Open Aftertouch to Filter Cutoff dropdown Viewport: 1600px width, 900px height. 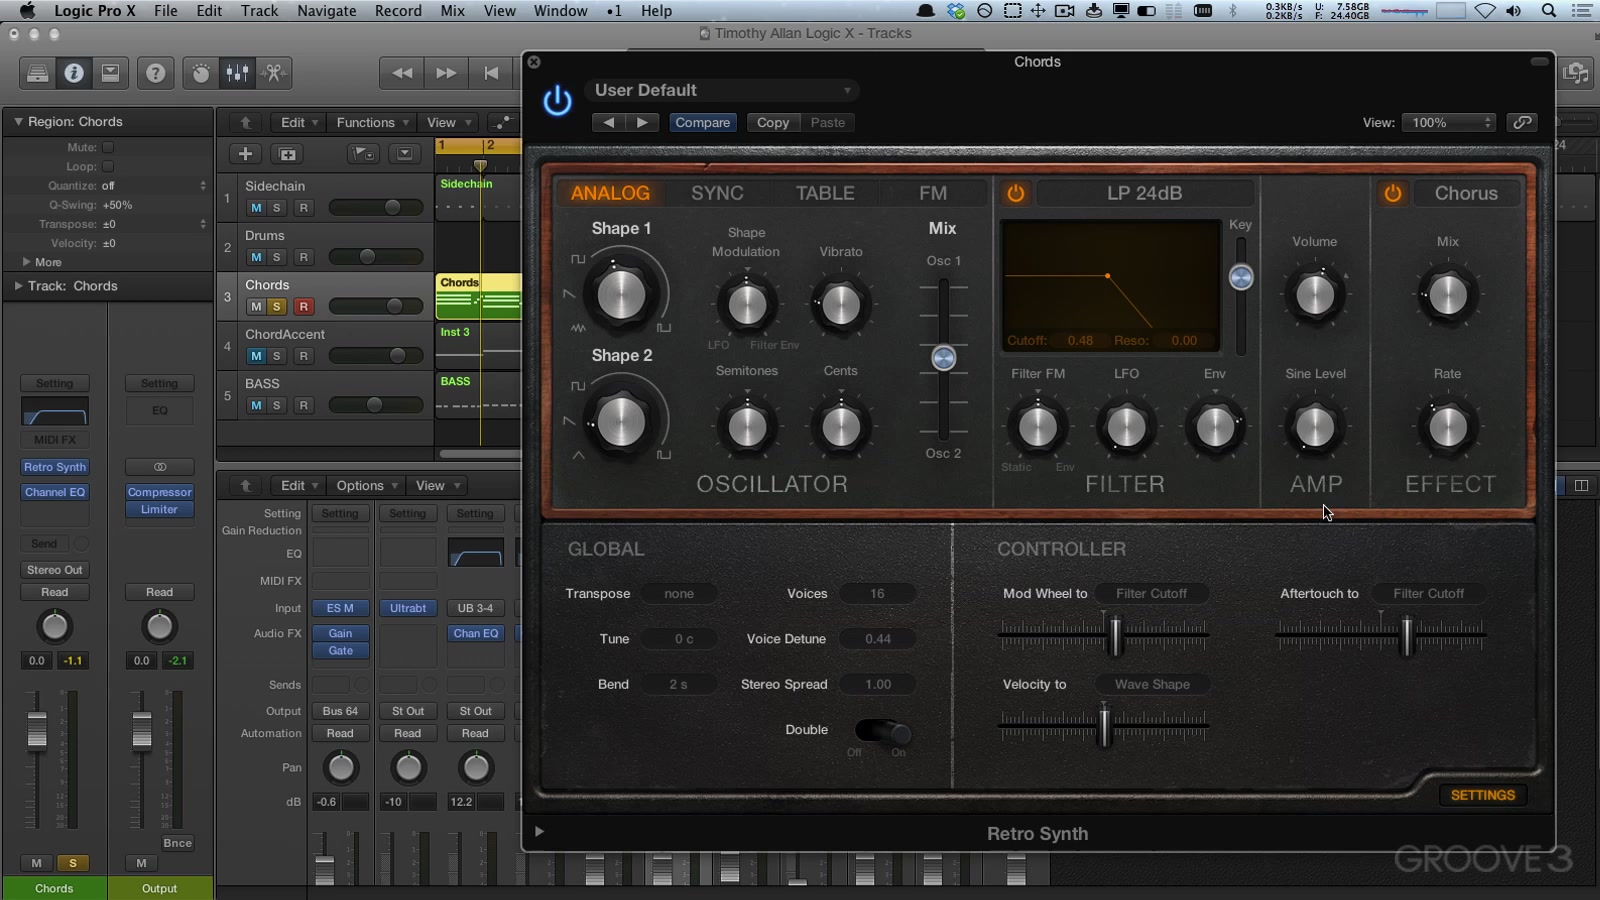(x=1428, y=593)
